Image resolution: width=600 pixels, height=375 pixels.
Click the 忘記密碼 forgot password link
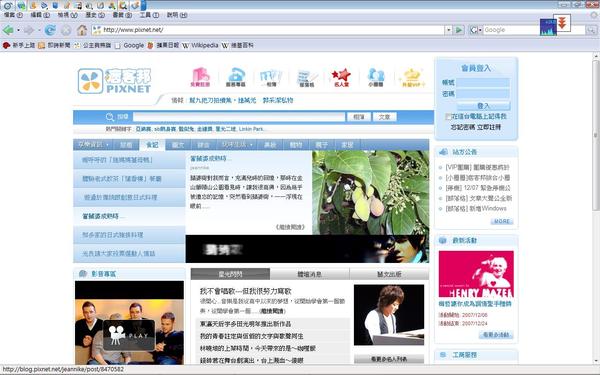(x=463, y=127)
